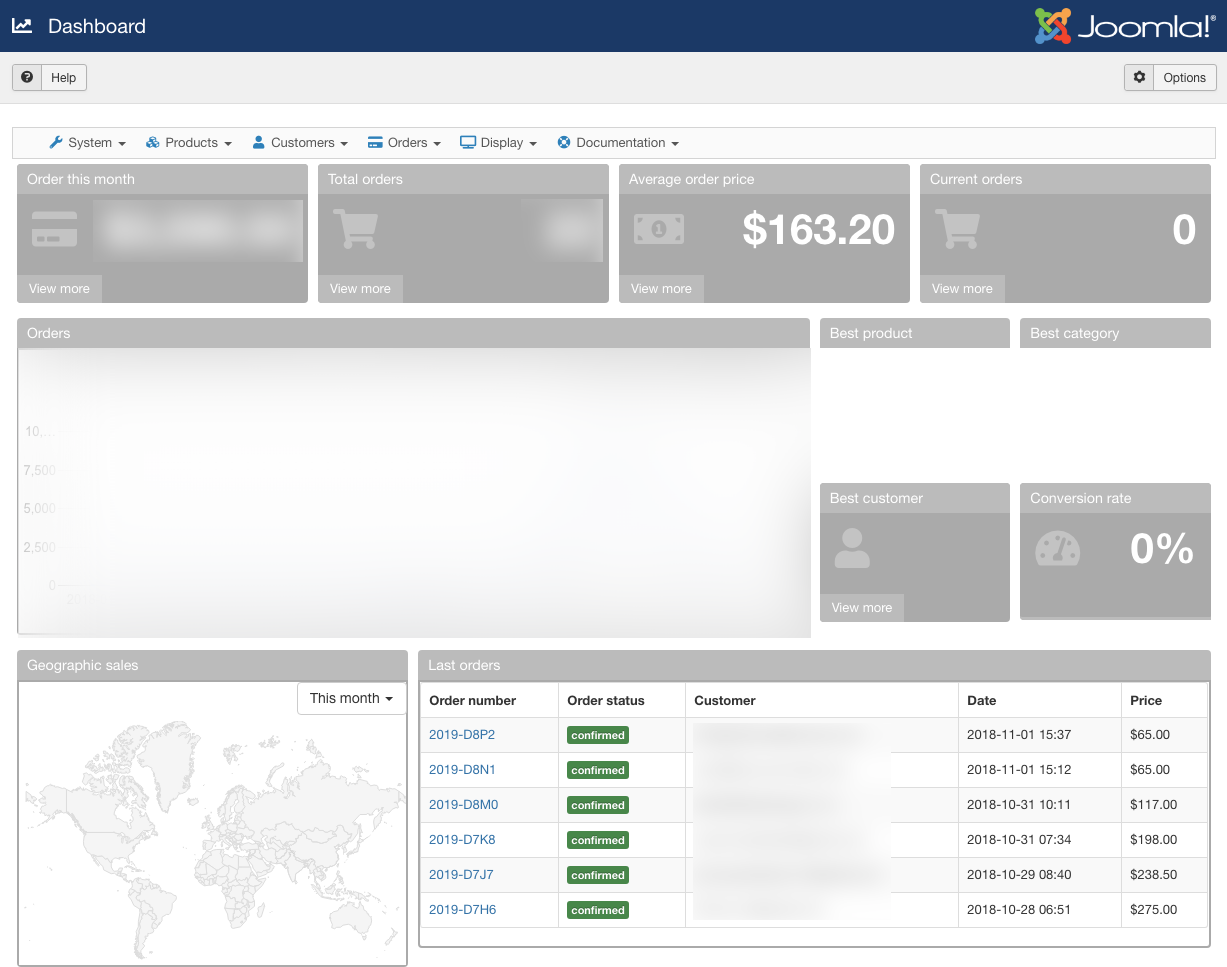This screenshot has height=967, width=1227.
Task: Click the Joomla logo in header
Action: 1124,26
